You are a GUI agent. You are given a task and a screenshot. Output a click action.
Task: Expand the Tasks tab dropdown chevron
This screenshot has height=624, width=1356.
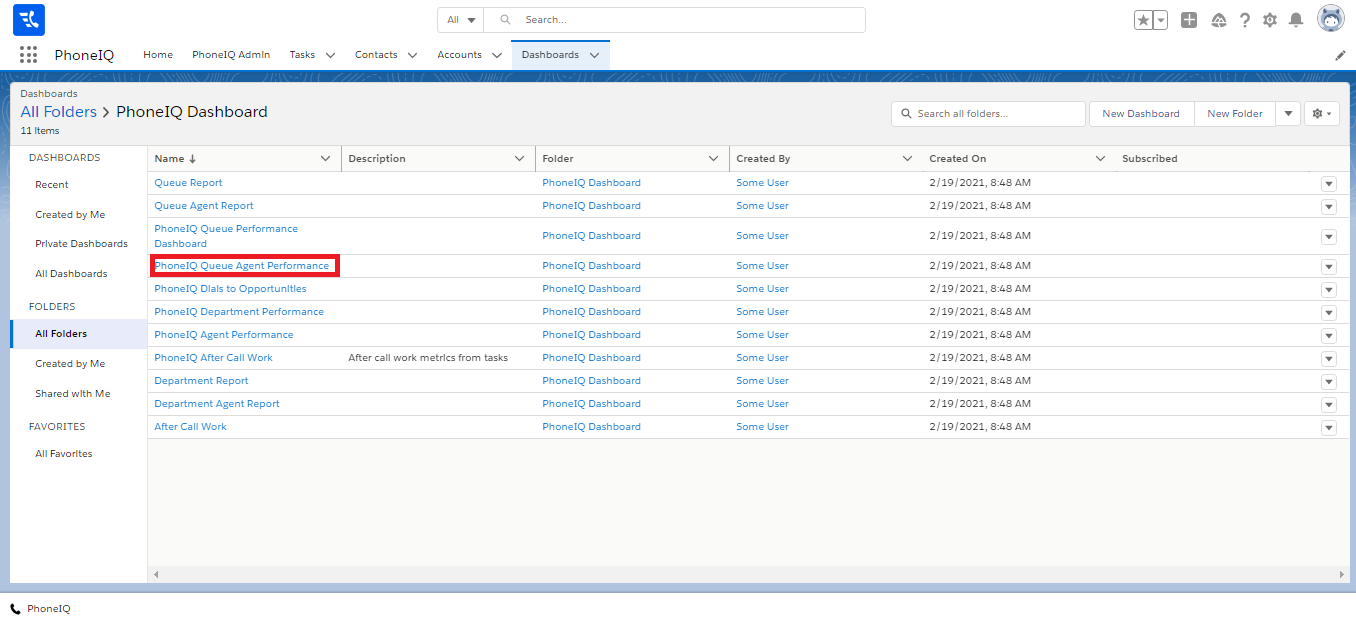coord(330,56)
